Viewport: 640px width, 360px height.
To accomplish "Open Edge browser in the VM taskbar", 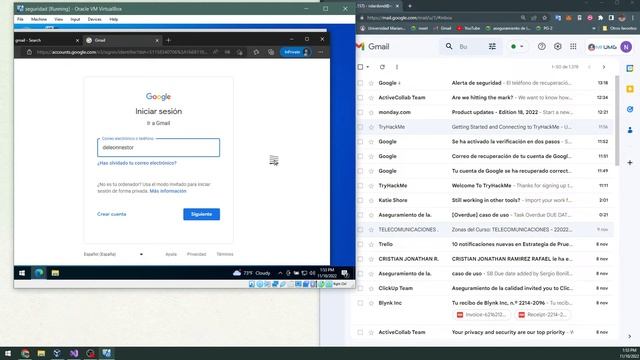I will [39, 273].
